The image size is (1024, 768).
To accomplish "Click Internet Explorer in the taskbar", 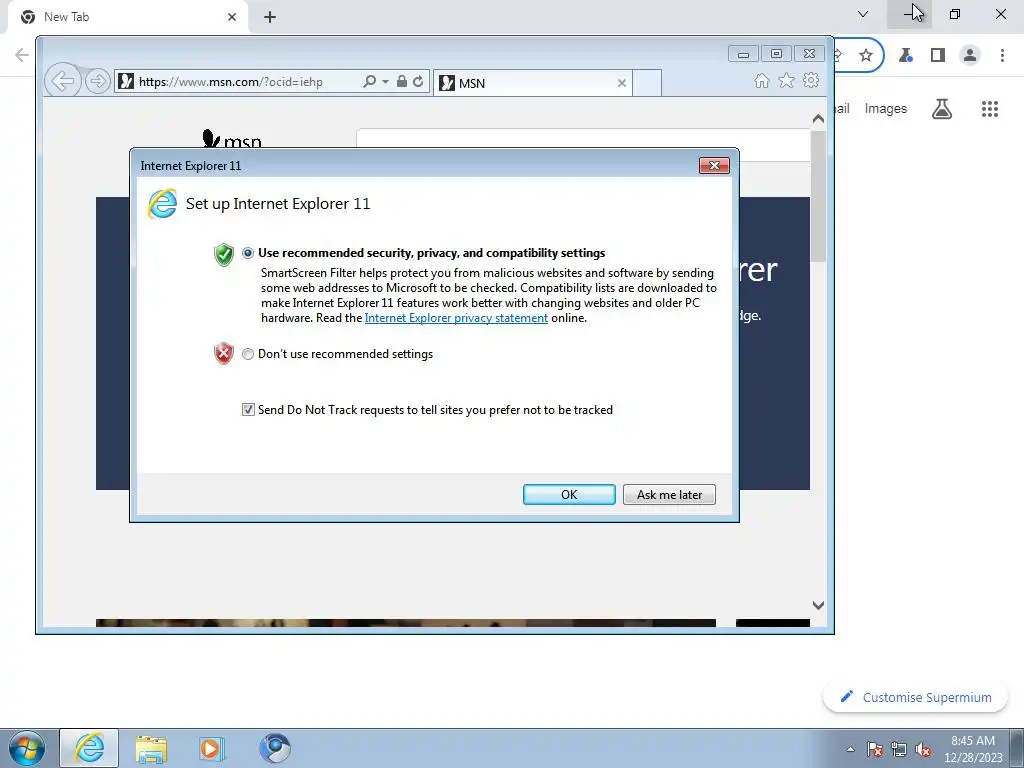I will (x=89, y=748).
